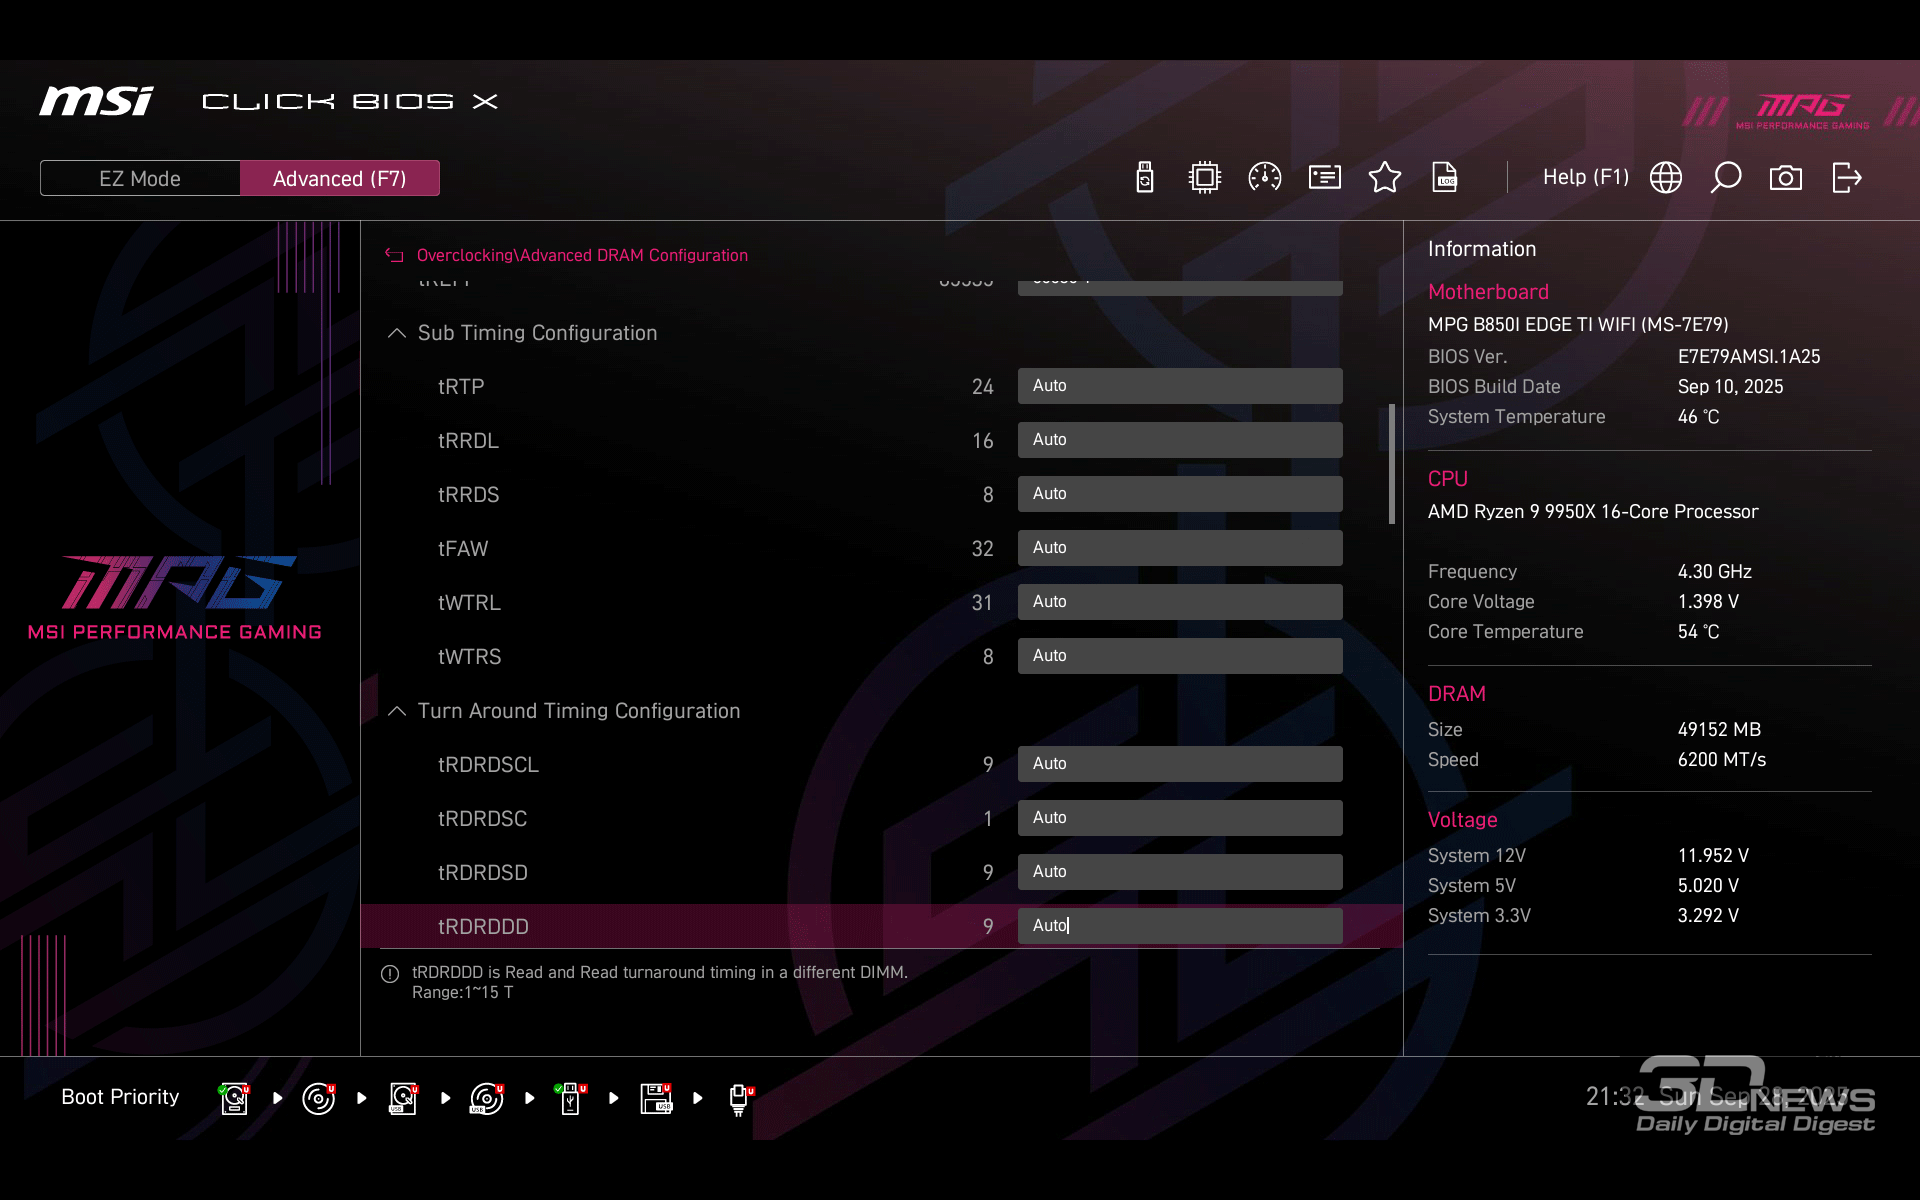Open the LOG file icon
Image resolution: width=1920 pixels, height=1200 pixels.
(1445, 178)
